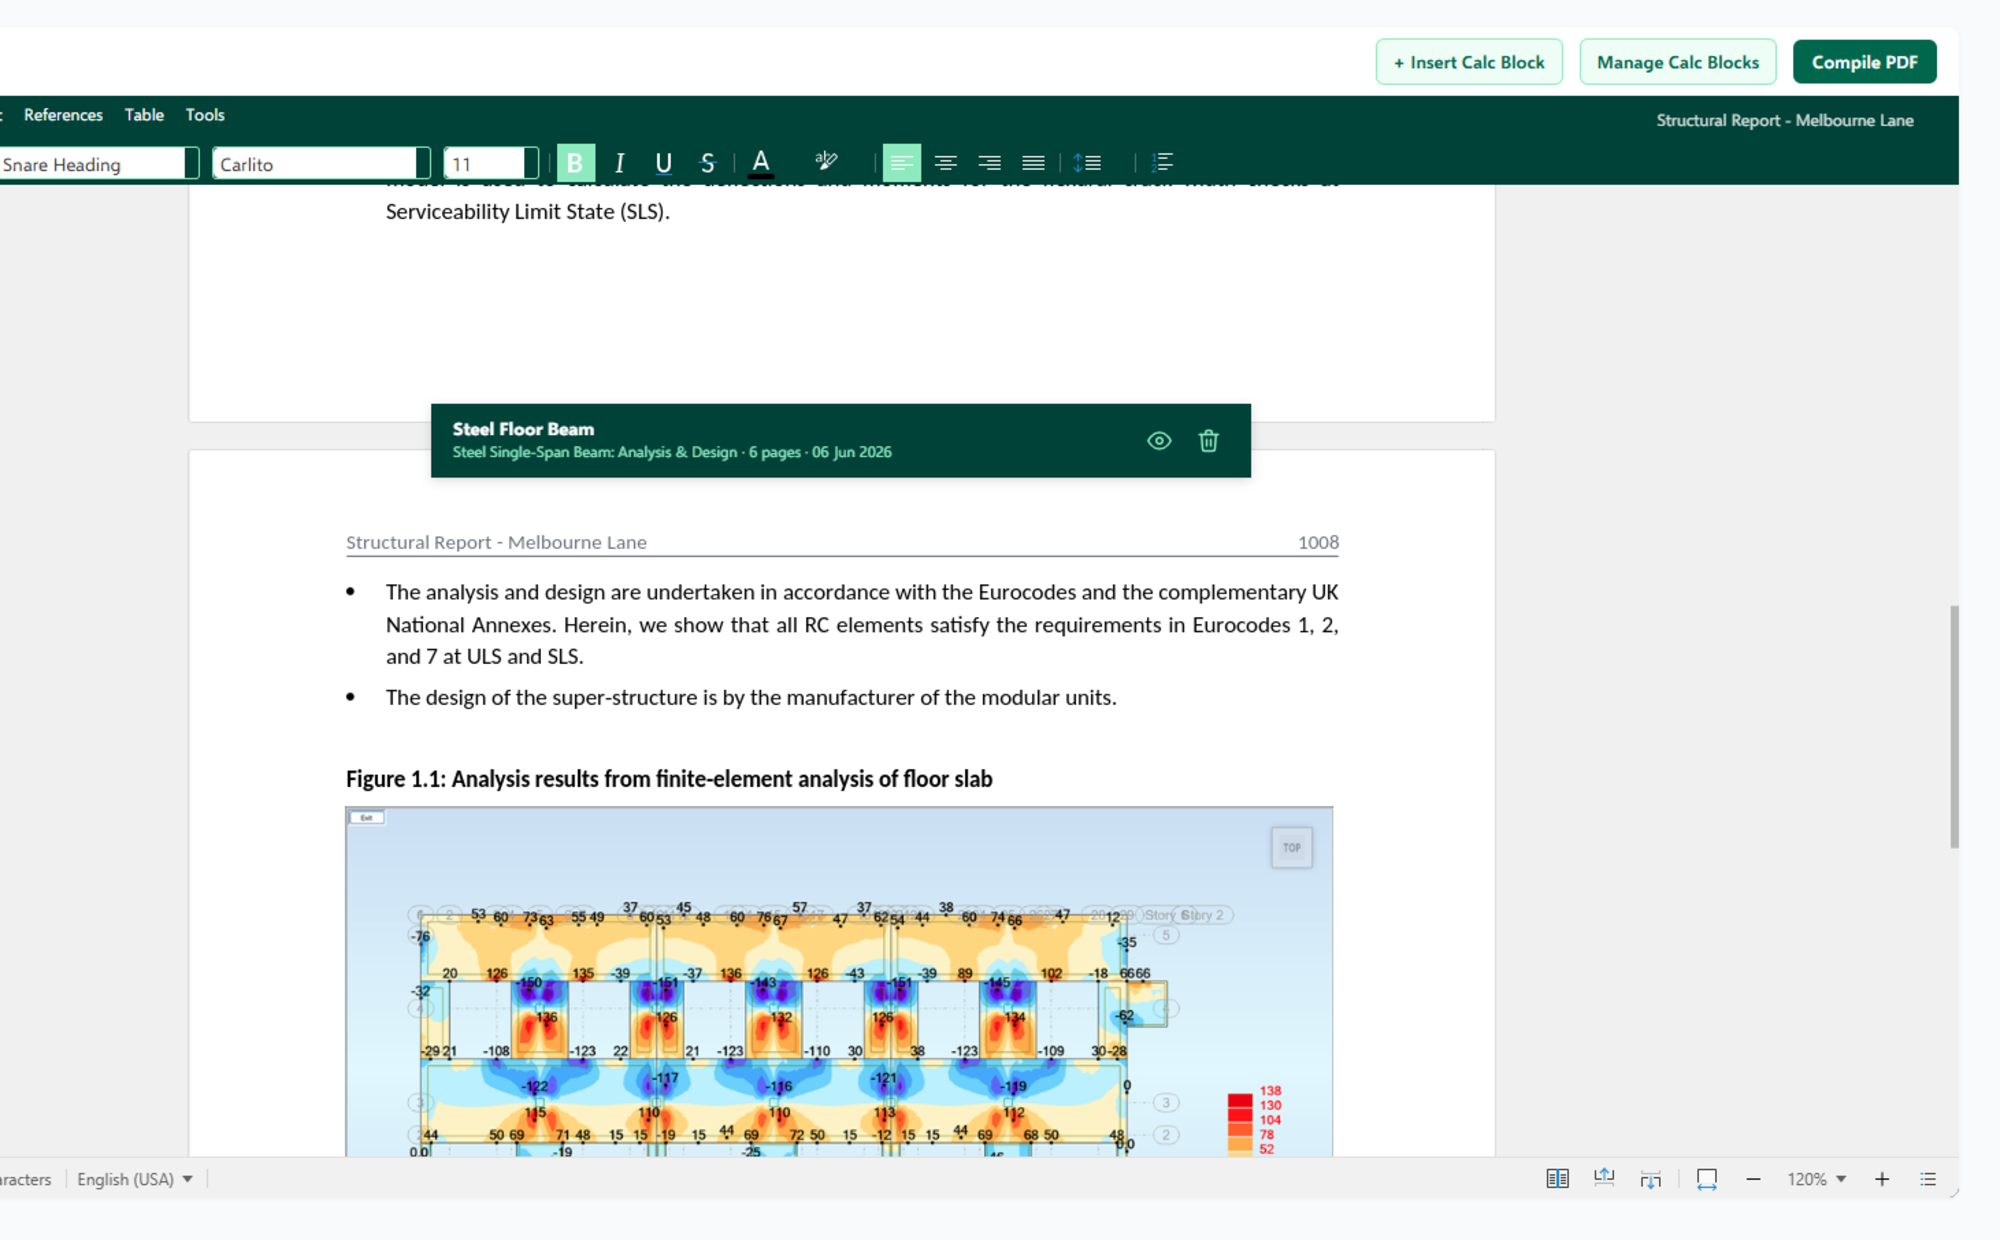This screenshot has height=1240, width=2000.
Task: Align text right
Action: click(989, 163)
